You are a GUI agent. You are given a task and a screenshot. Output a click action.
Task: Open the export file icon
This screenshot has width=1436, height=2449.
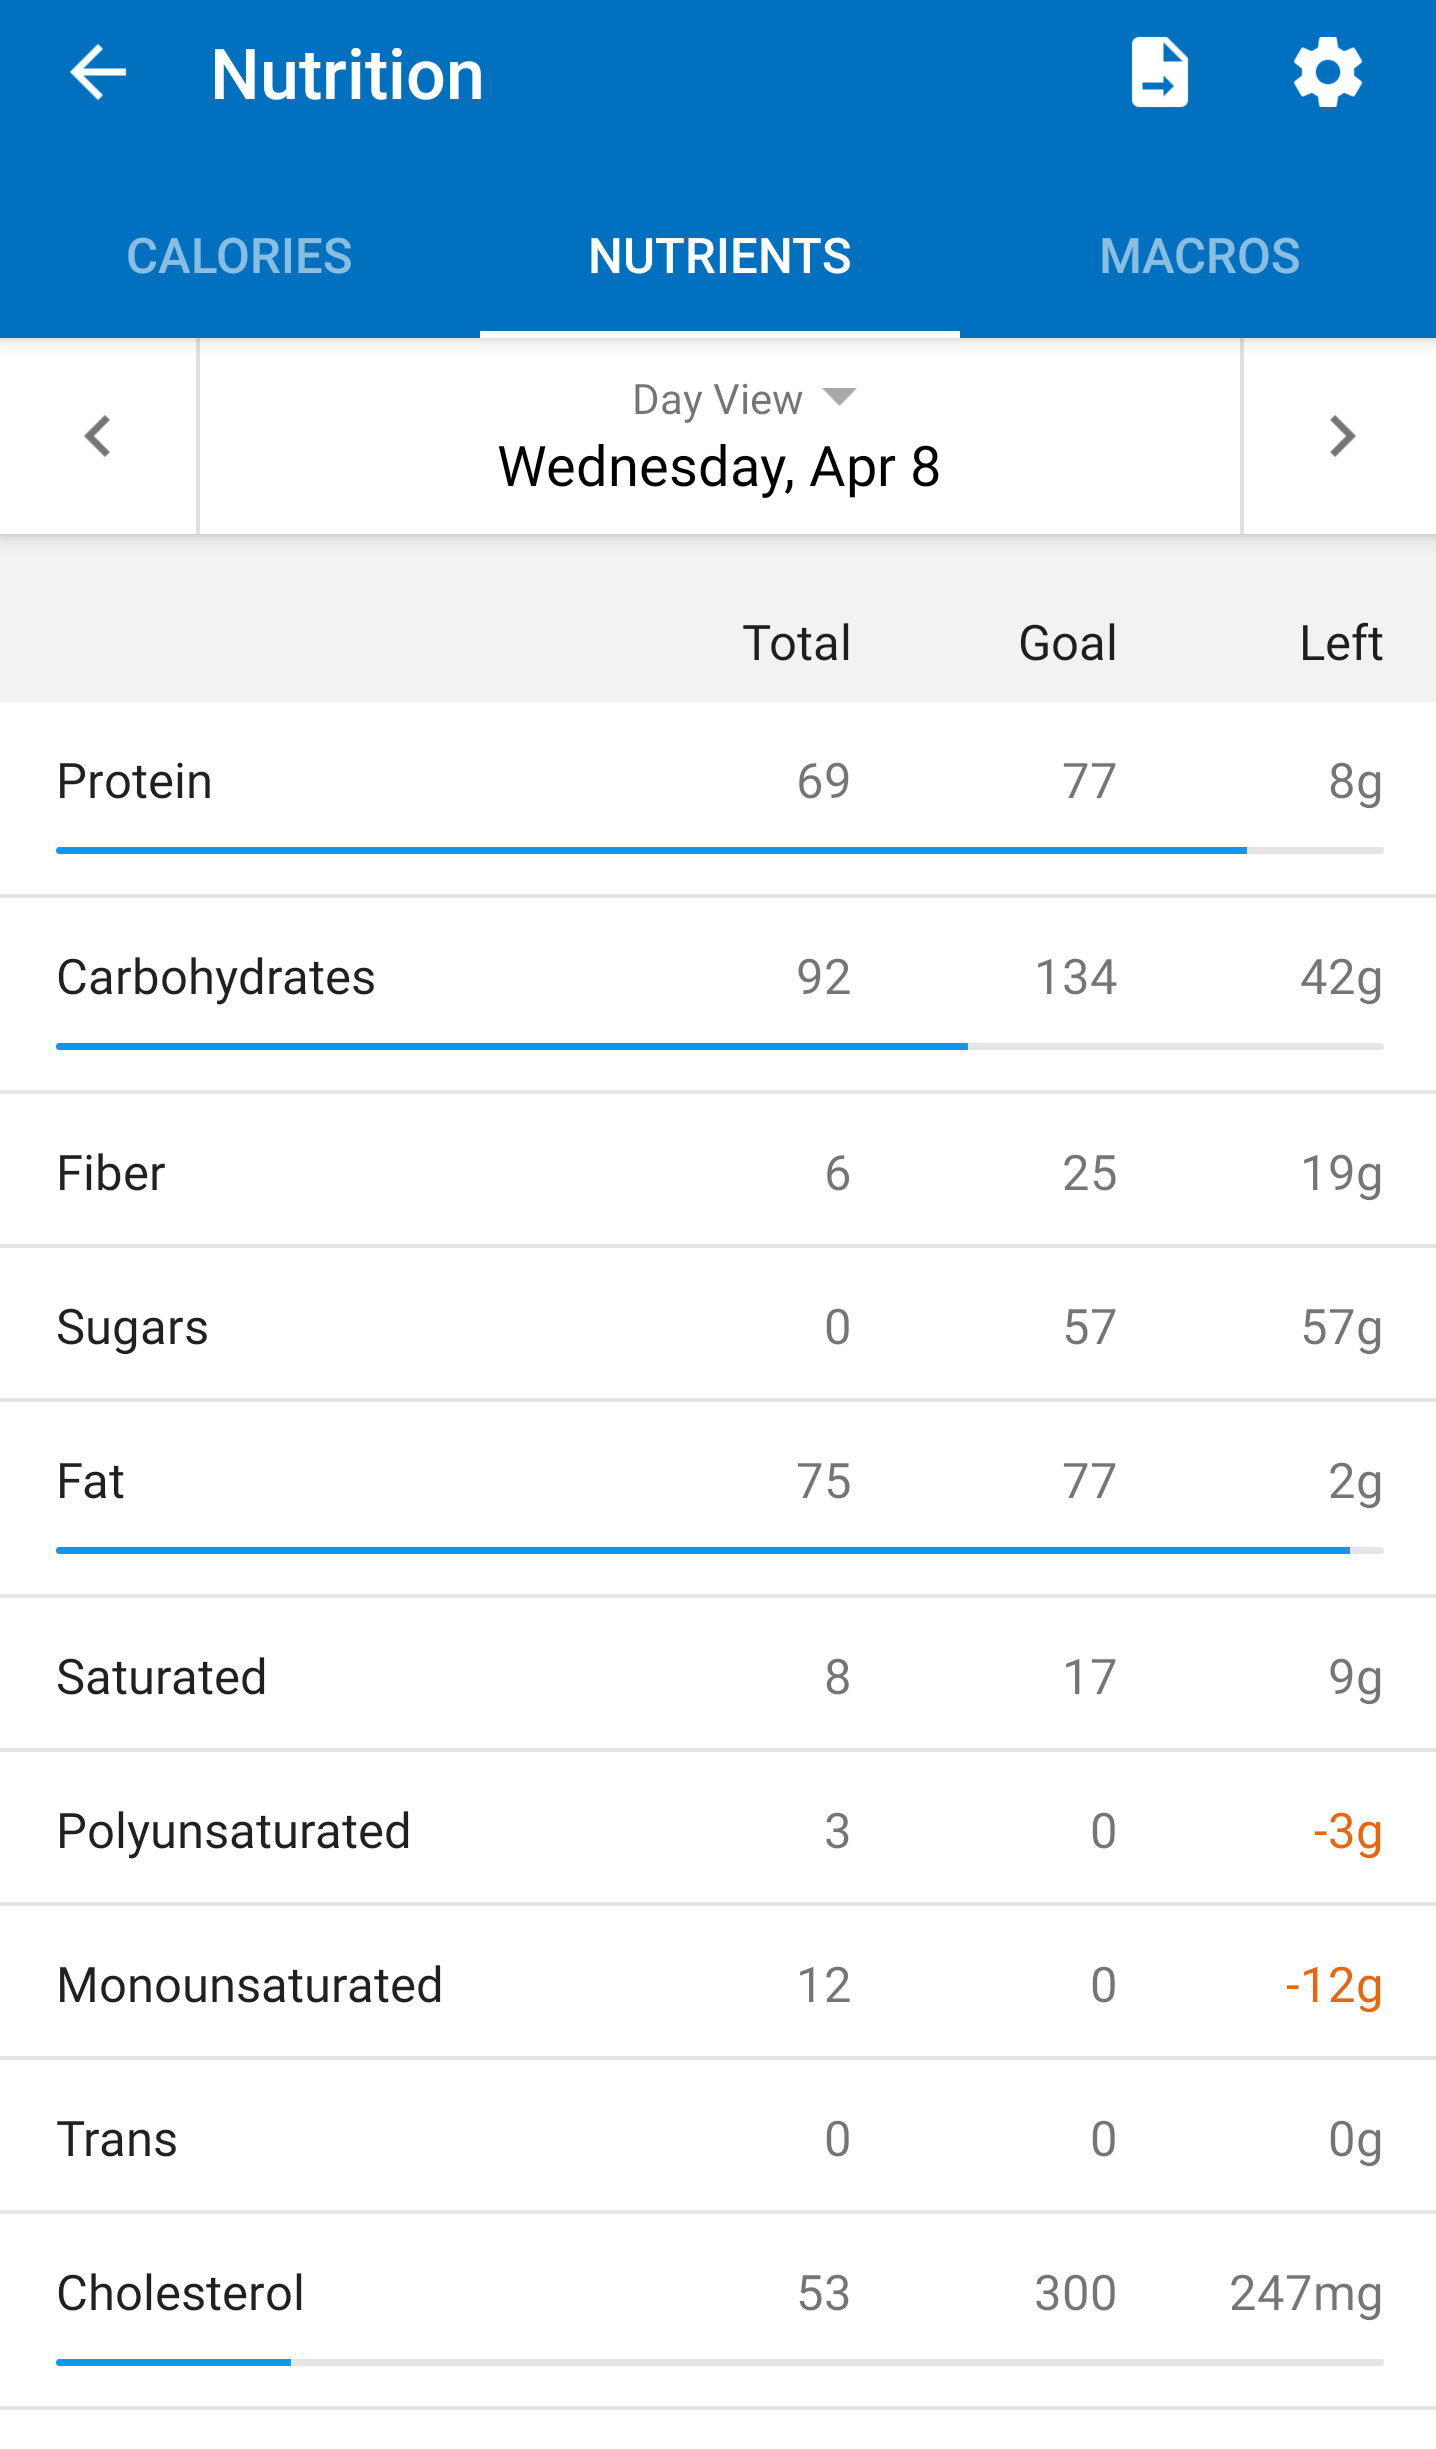click(1159, 73)
